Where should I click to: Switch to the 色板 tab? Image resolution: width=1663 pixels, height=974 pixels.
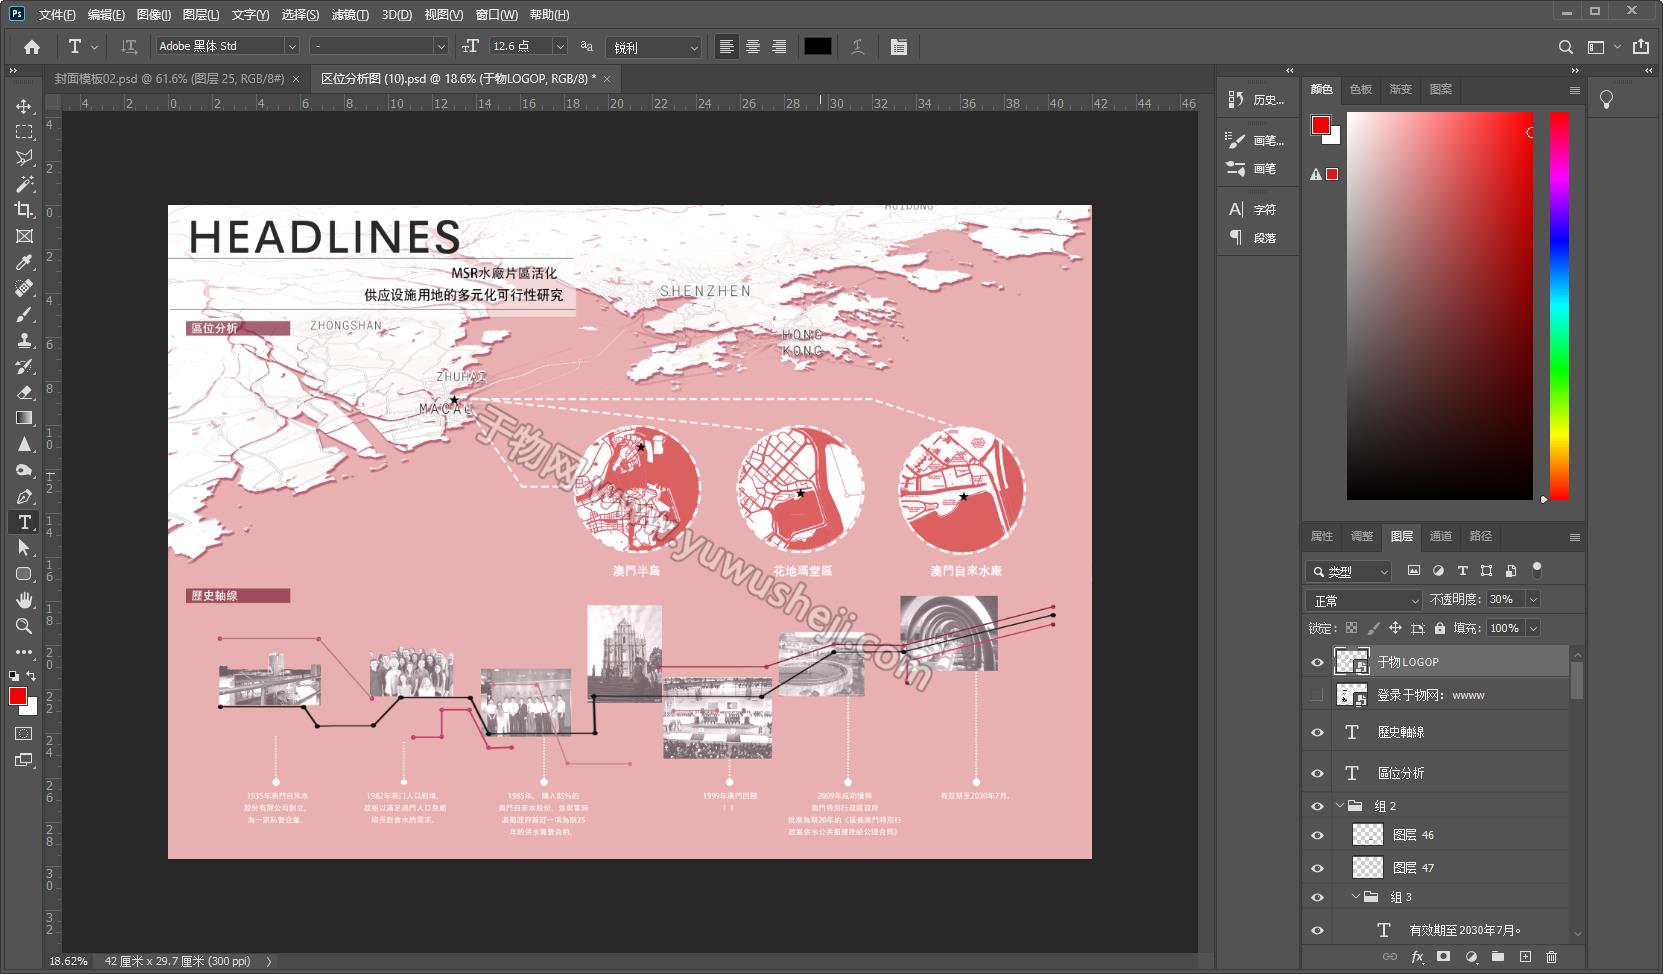point(1361,89)
